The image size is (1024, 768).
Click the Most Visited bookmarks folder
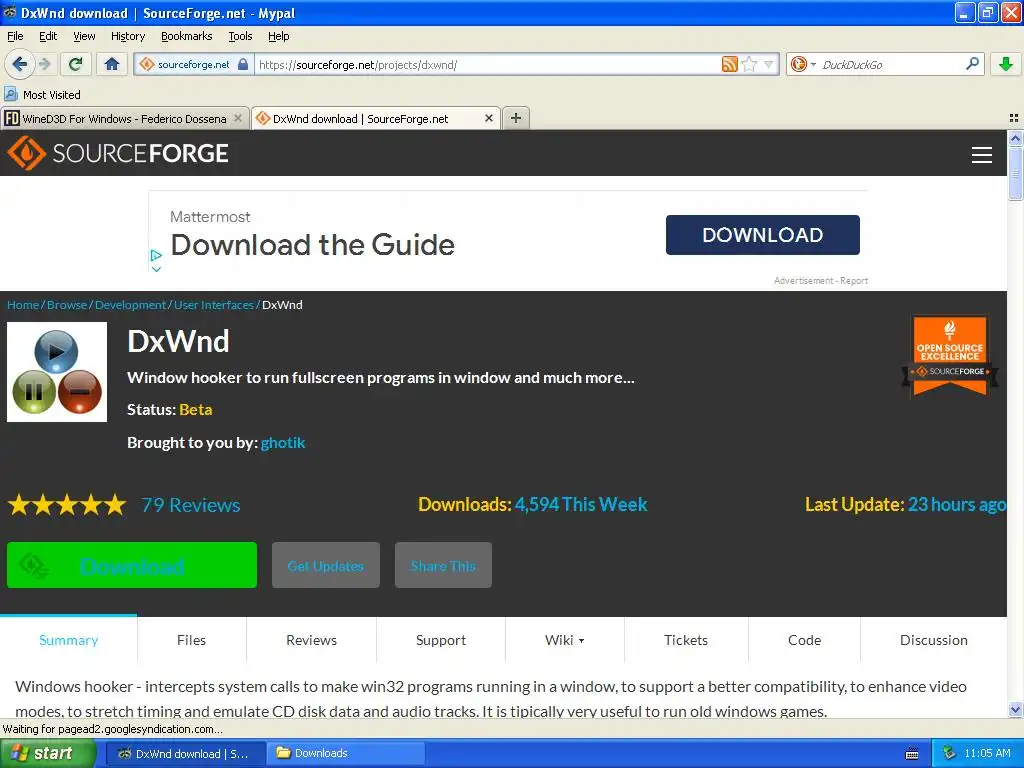43,95
